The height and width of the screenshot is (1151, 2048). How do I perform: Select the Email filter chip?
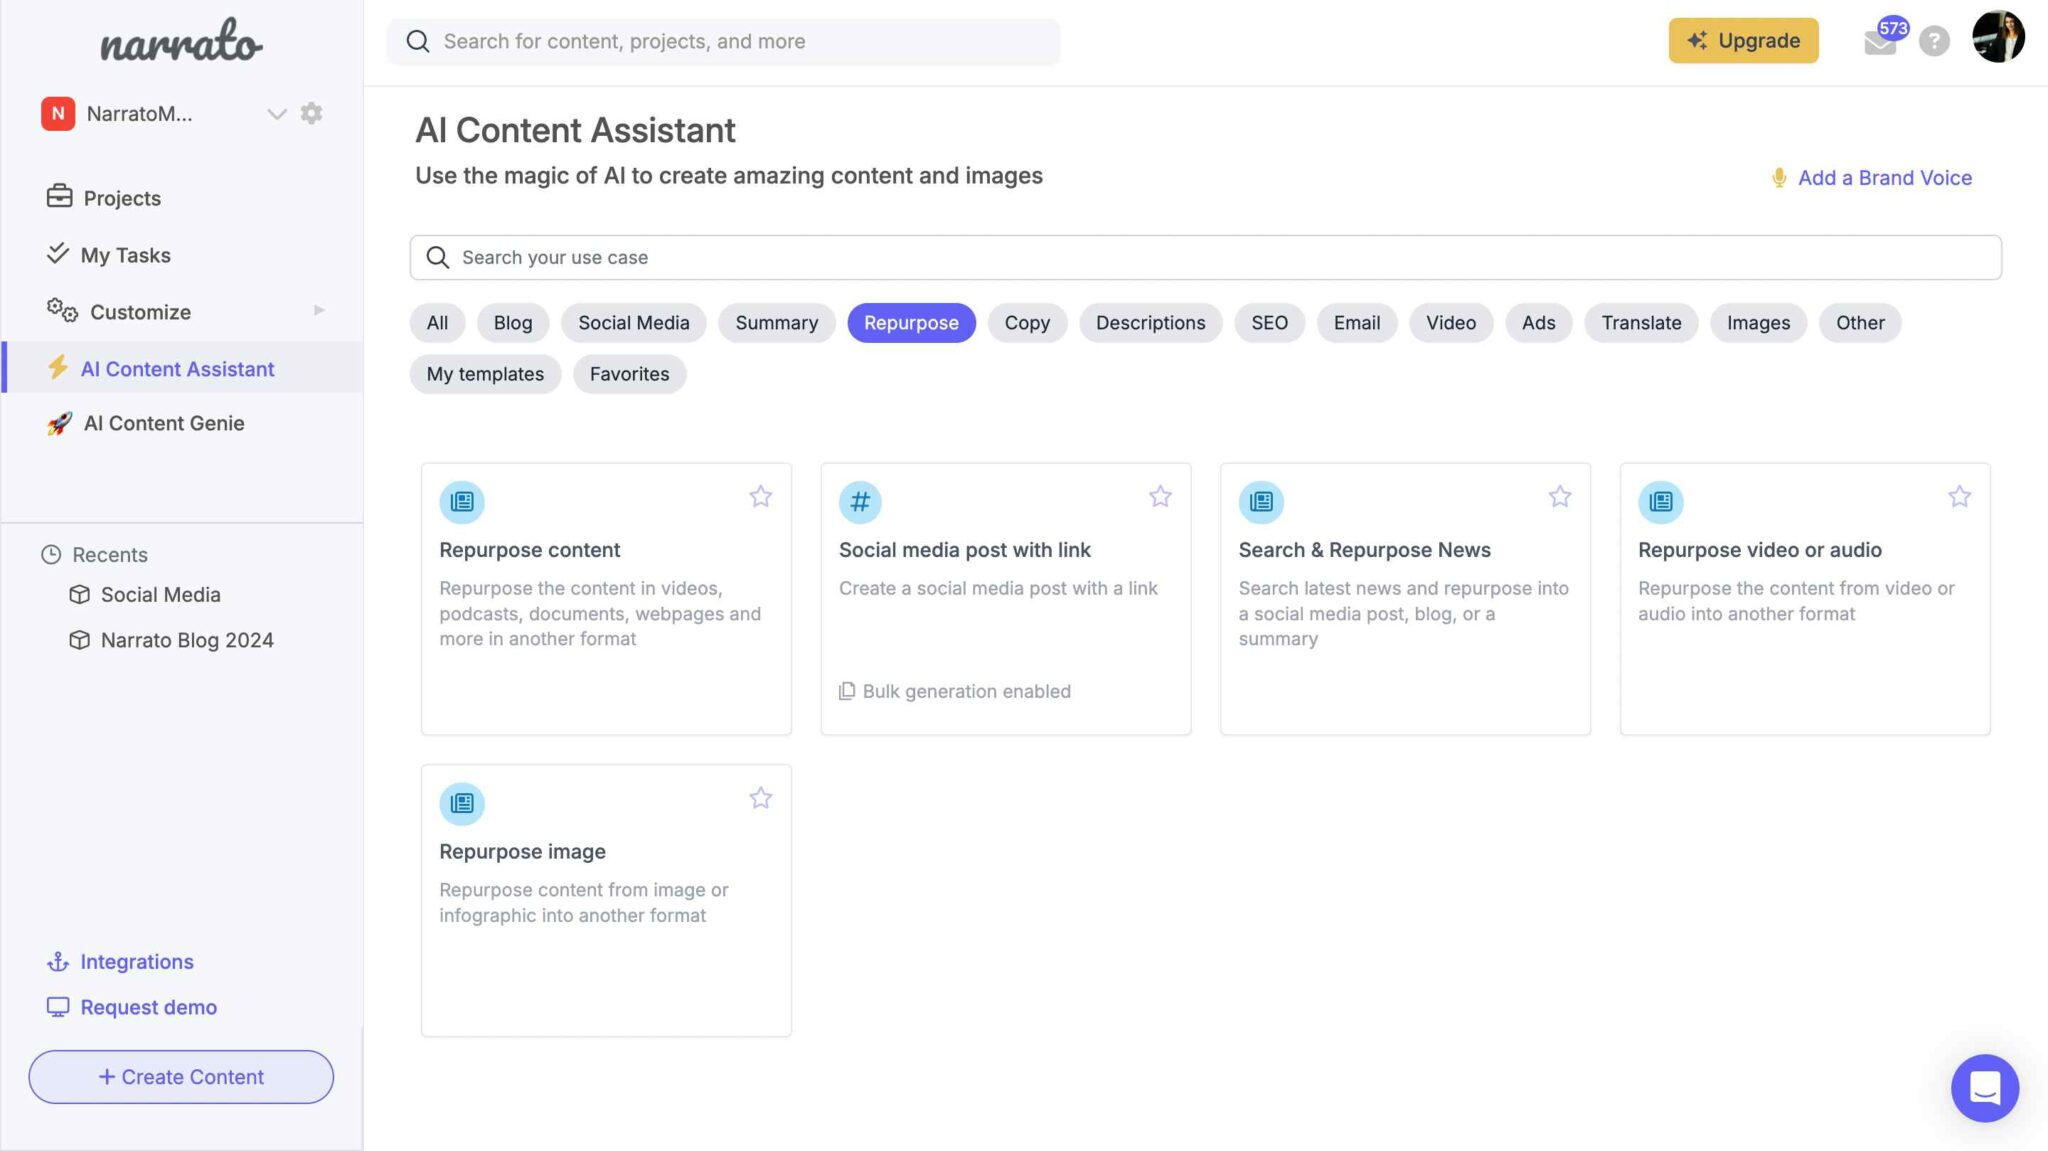[1357, 322]
